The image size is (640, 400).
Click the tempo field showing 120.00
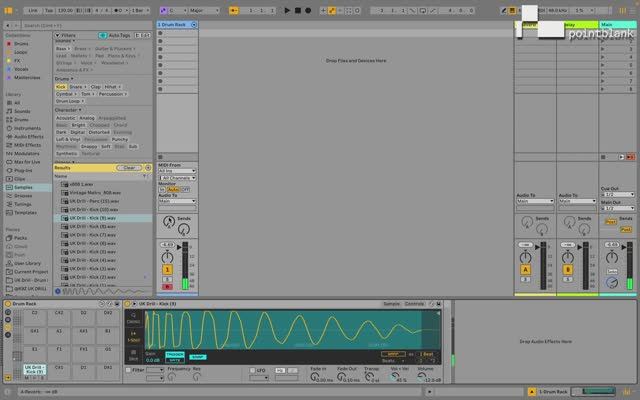click(x=65, y=11)
